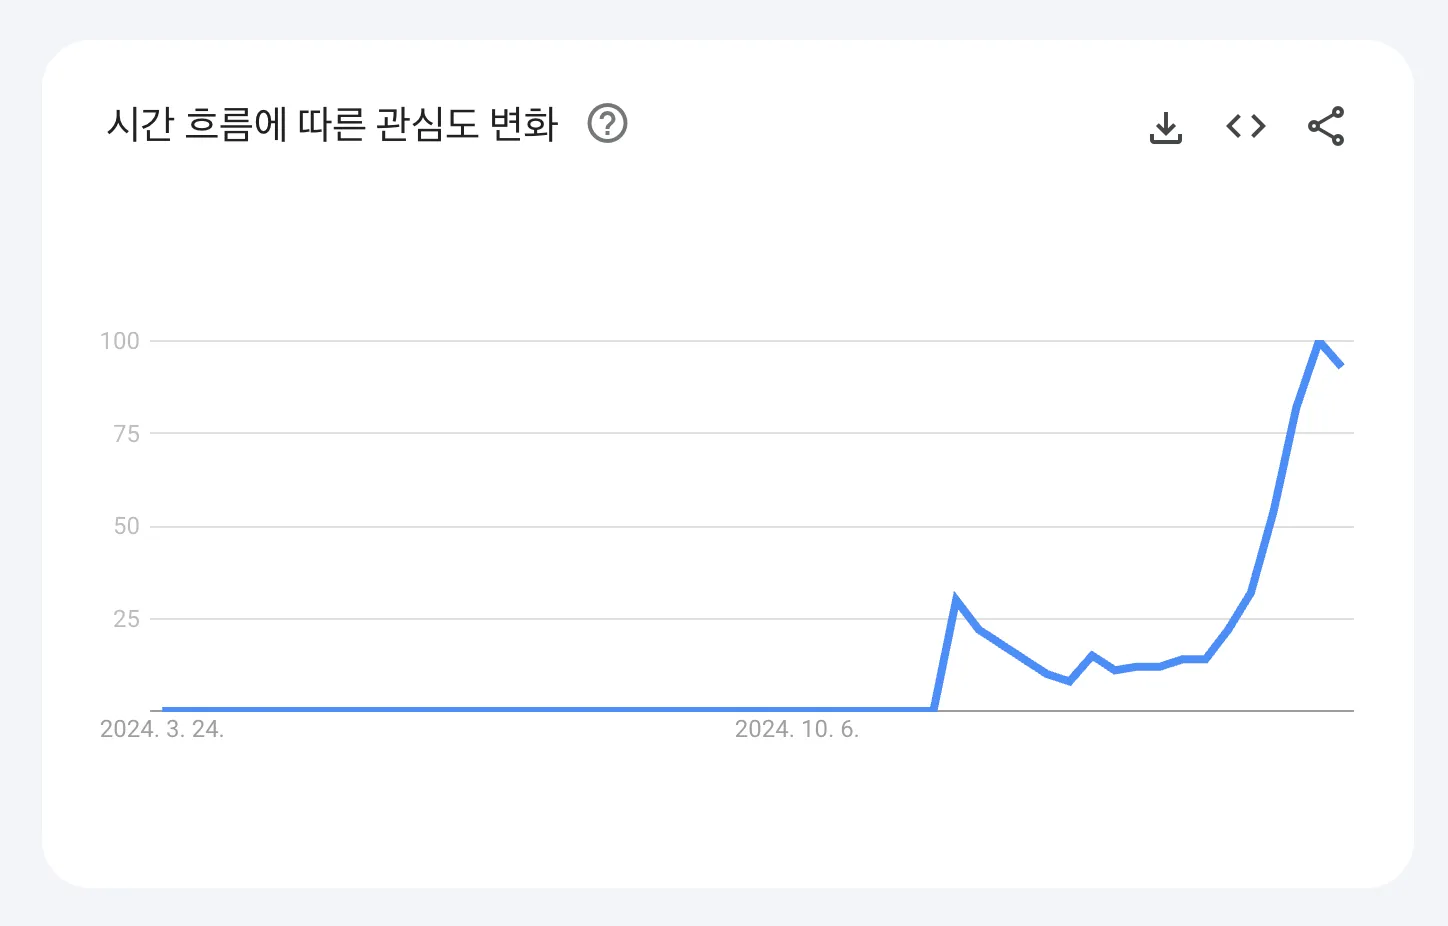Image resolution: width=1448 pixels, height=926 pixels.
Task: Click where the line crosses the 50 gridline
Action: [1270, 526]
